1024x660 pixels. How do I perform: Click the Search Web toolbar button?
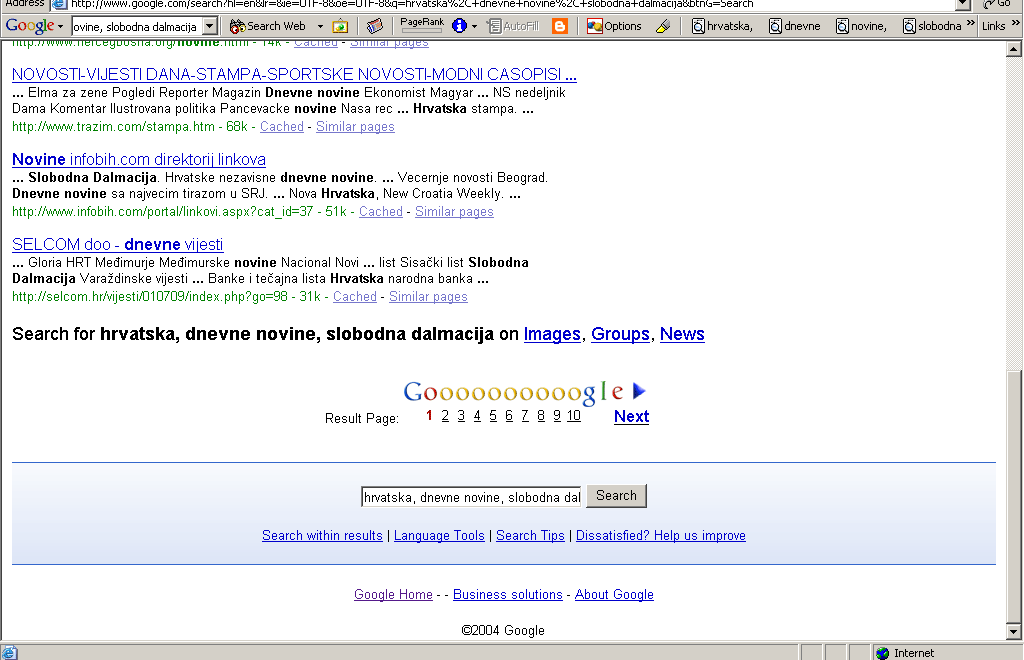coord(268,26)
